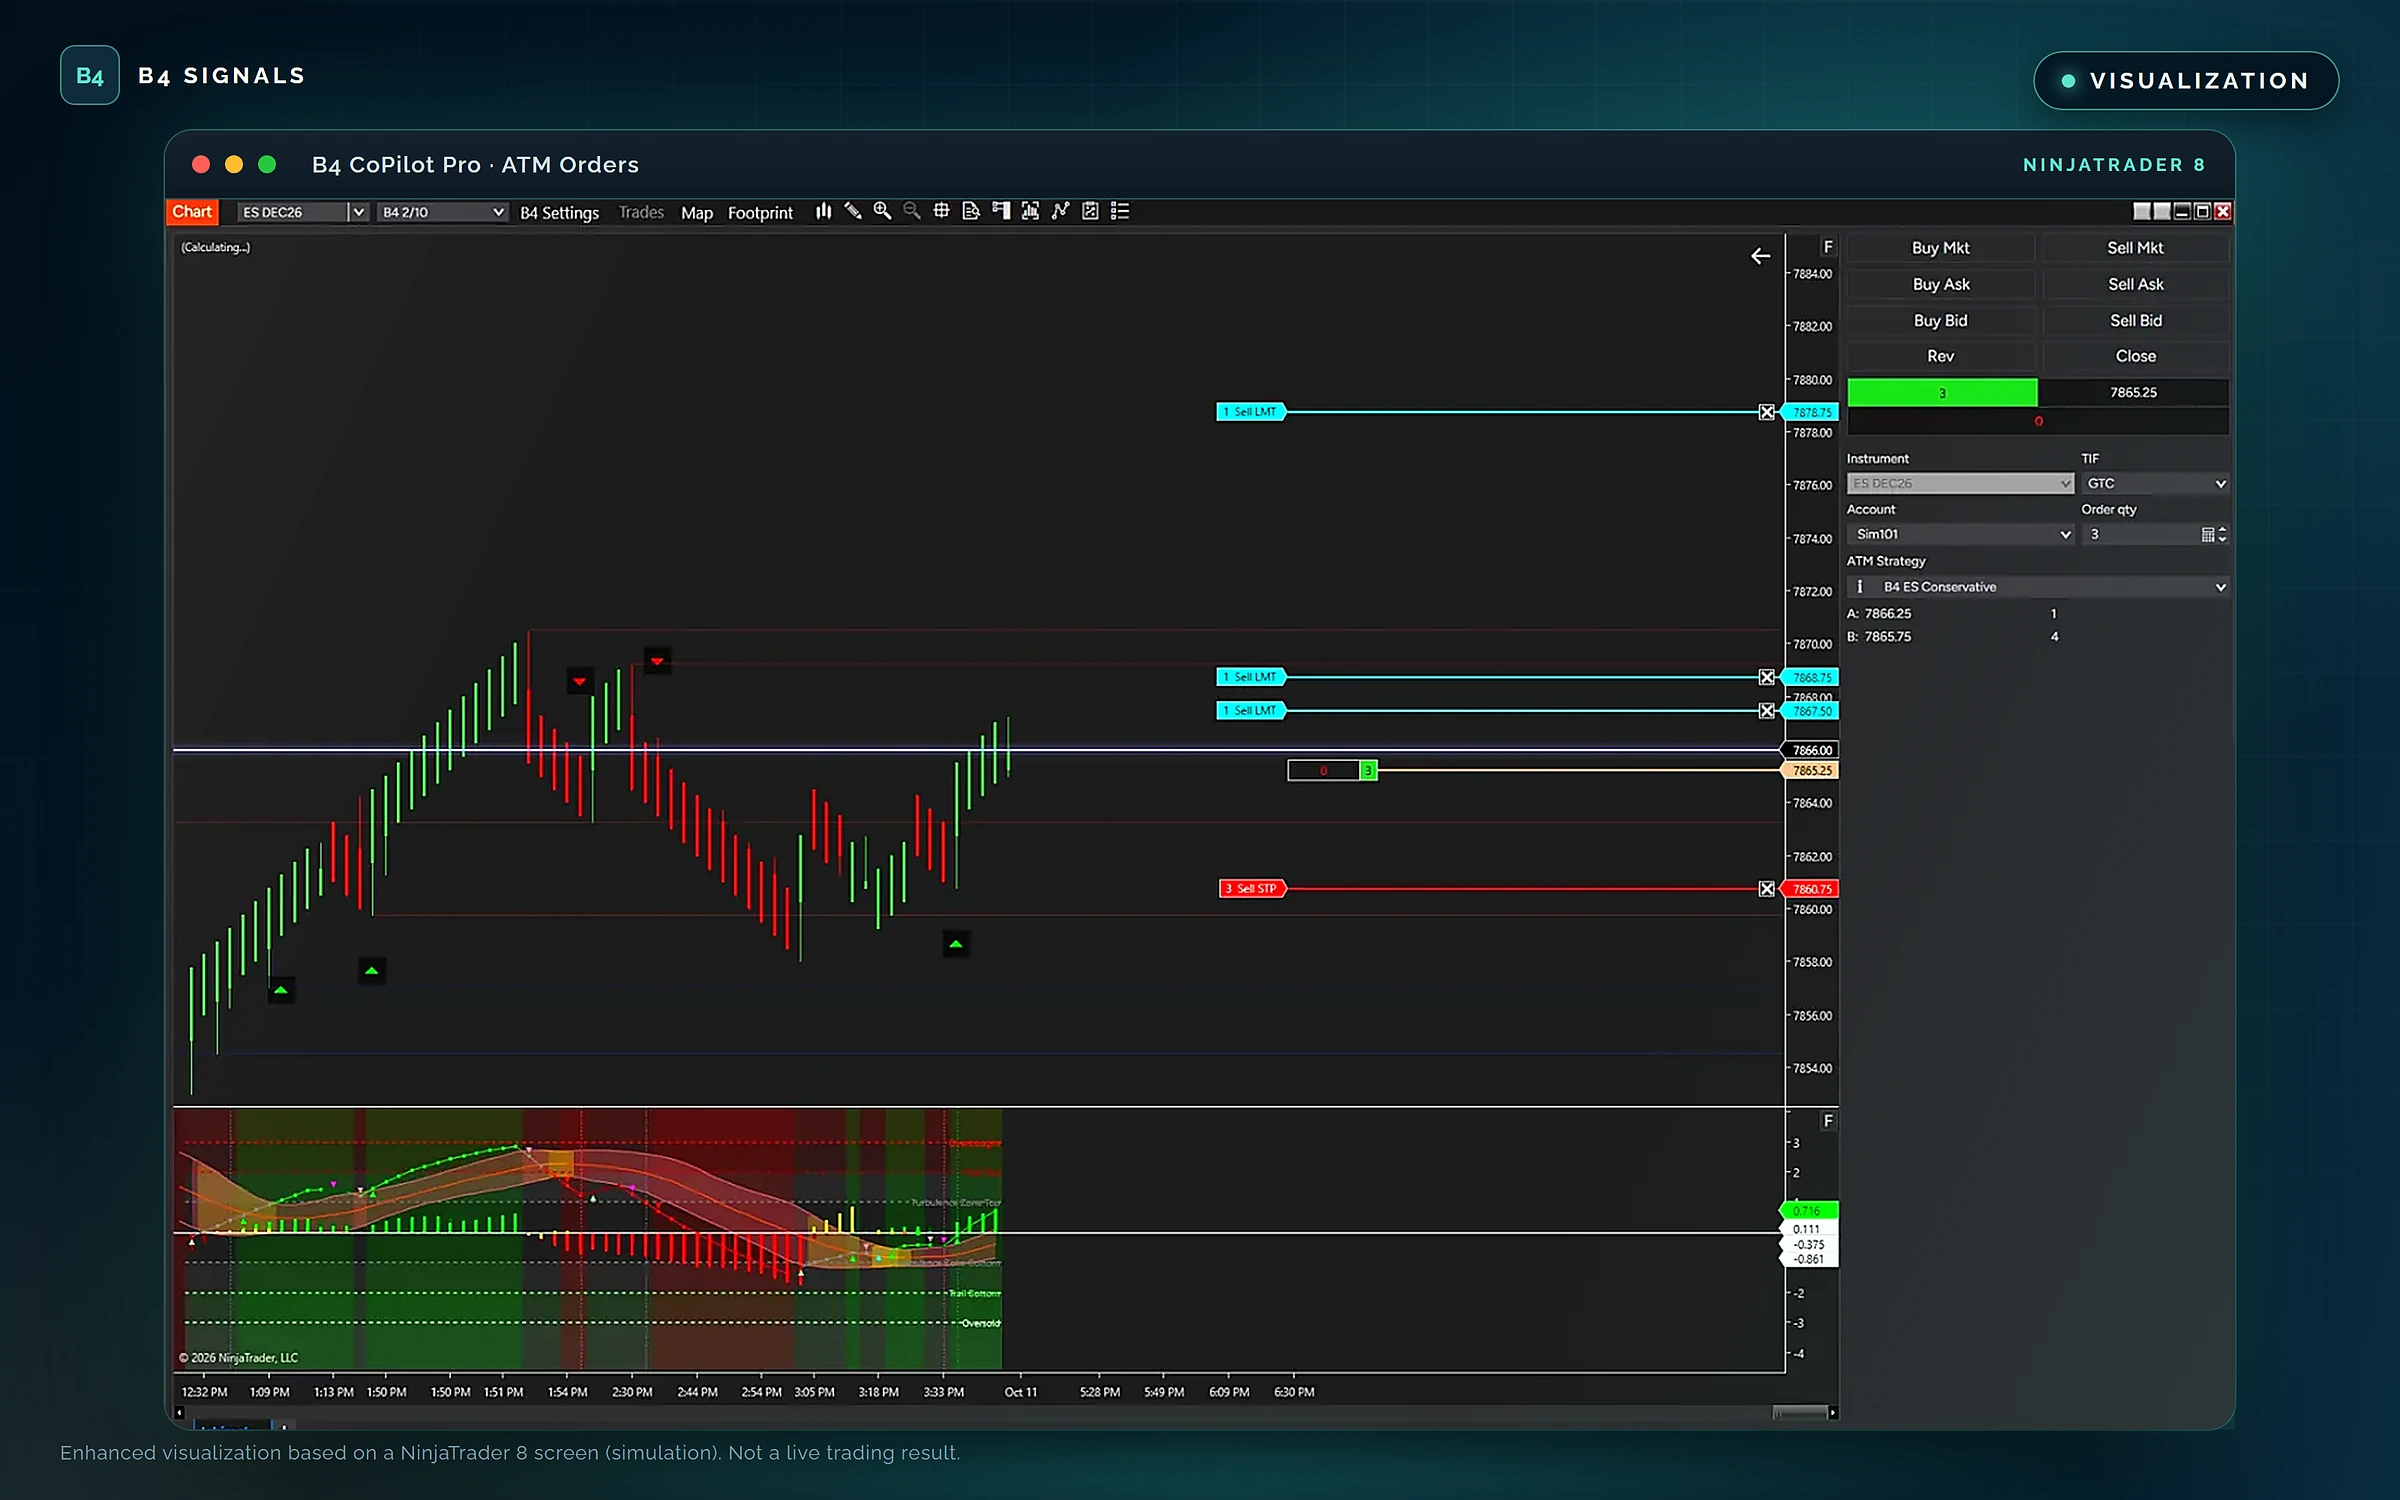2400x1500 pixels.
Task: Cancel the Sell LMT order at 7868.75
Action: [x=1767, y=677]
